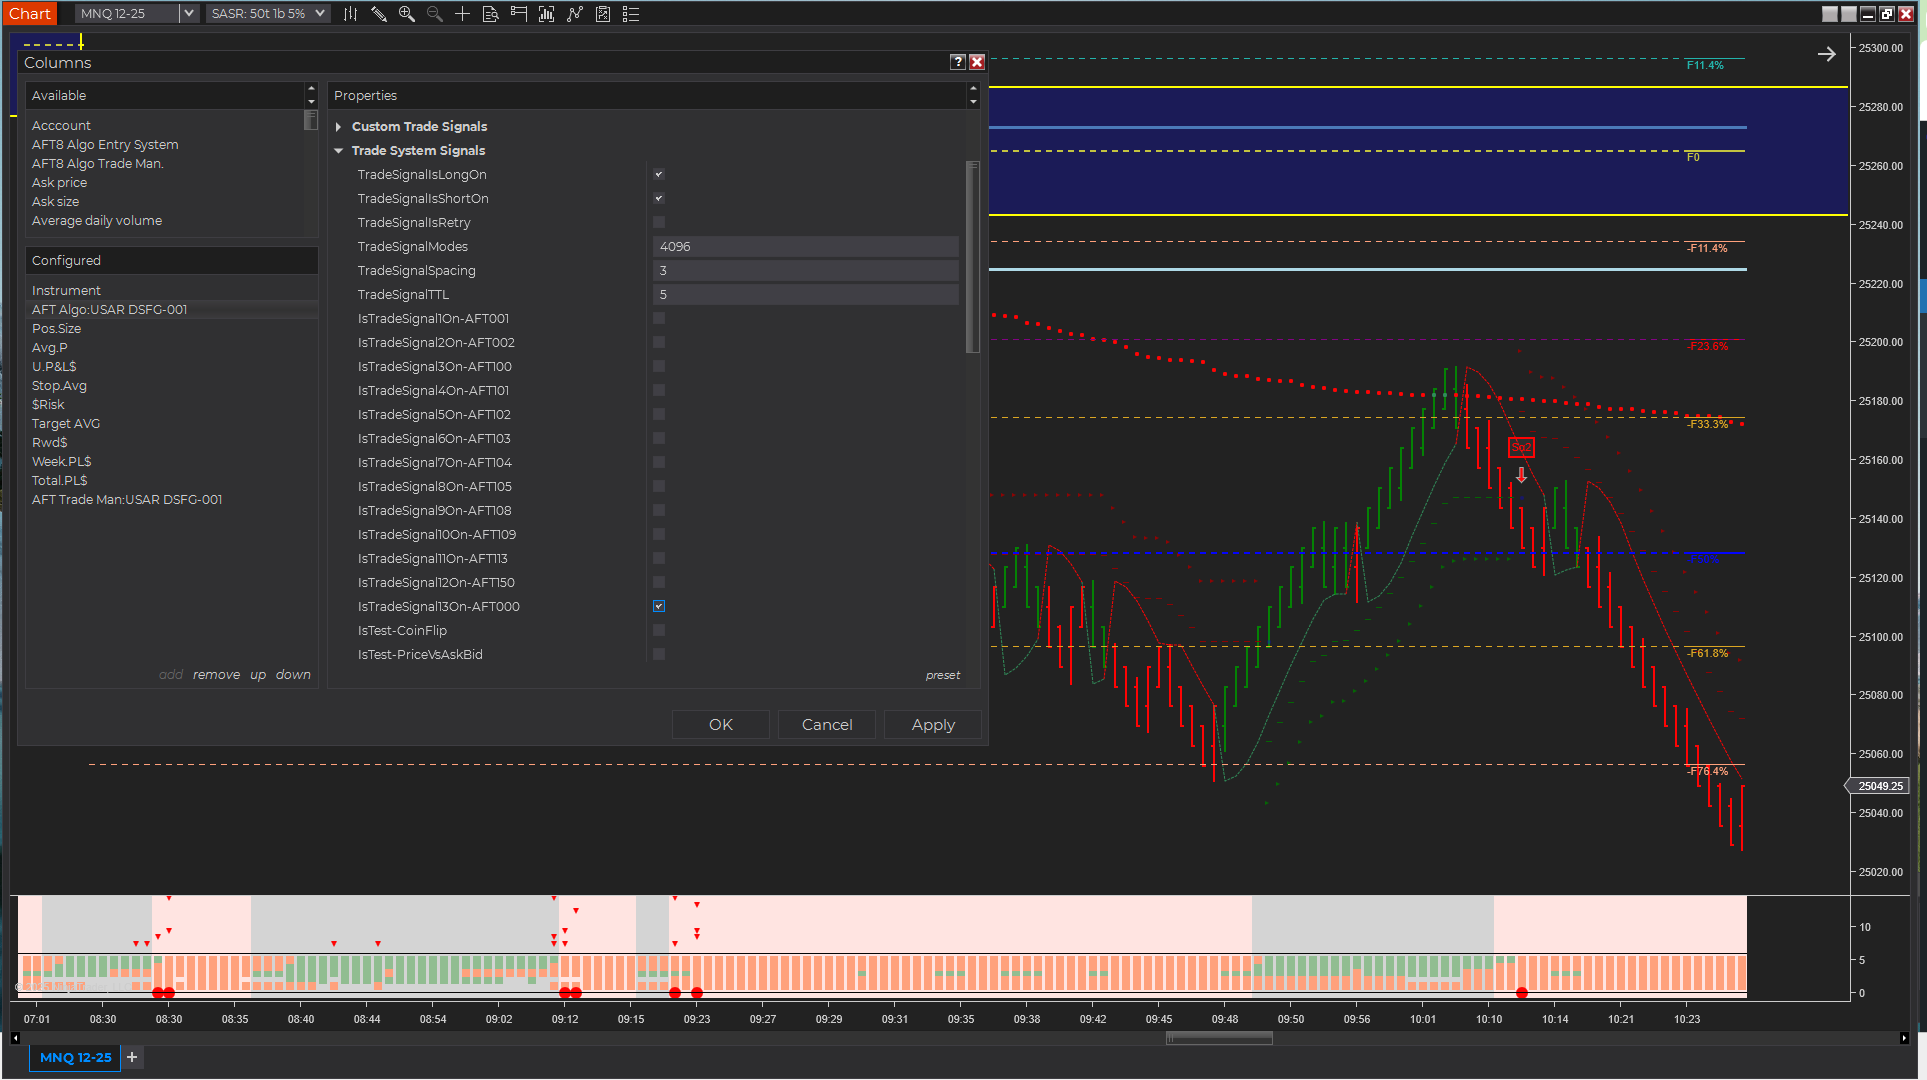The height and width of the screenshot is (1080, 1927).
Task: Open the chart snapshot export icon
Action: (602, 14)
